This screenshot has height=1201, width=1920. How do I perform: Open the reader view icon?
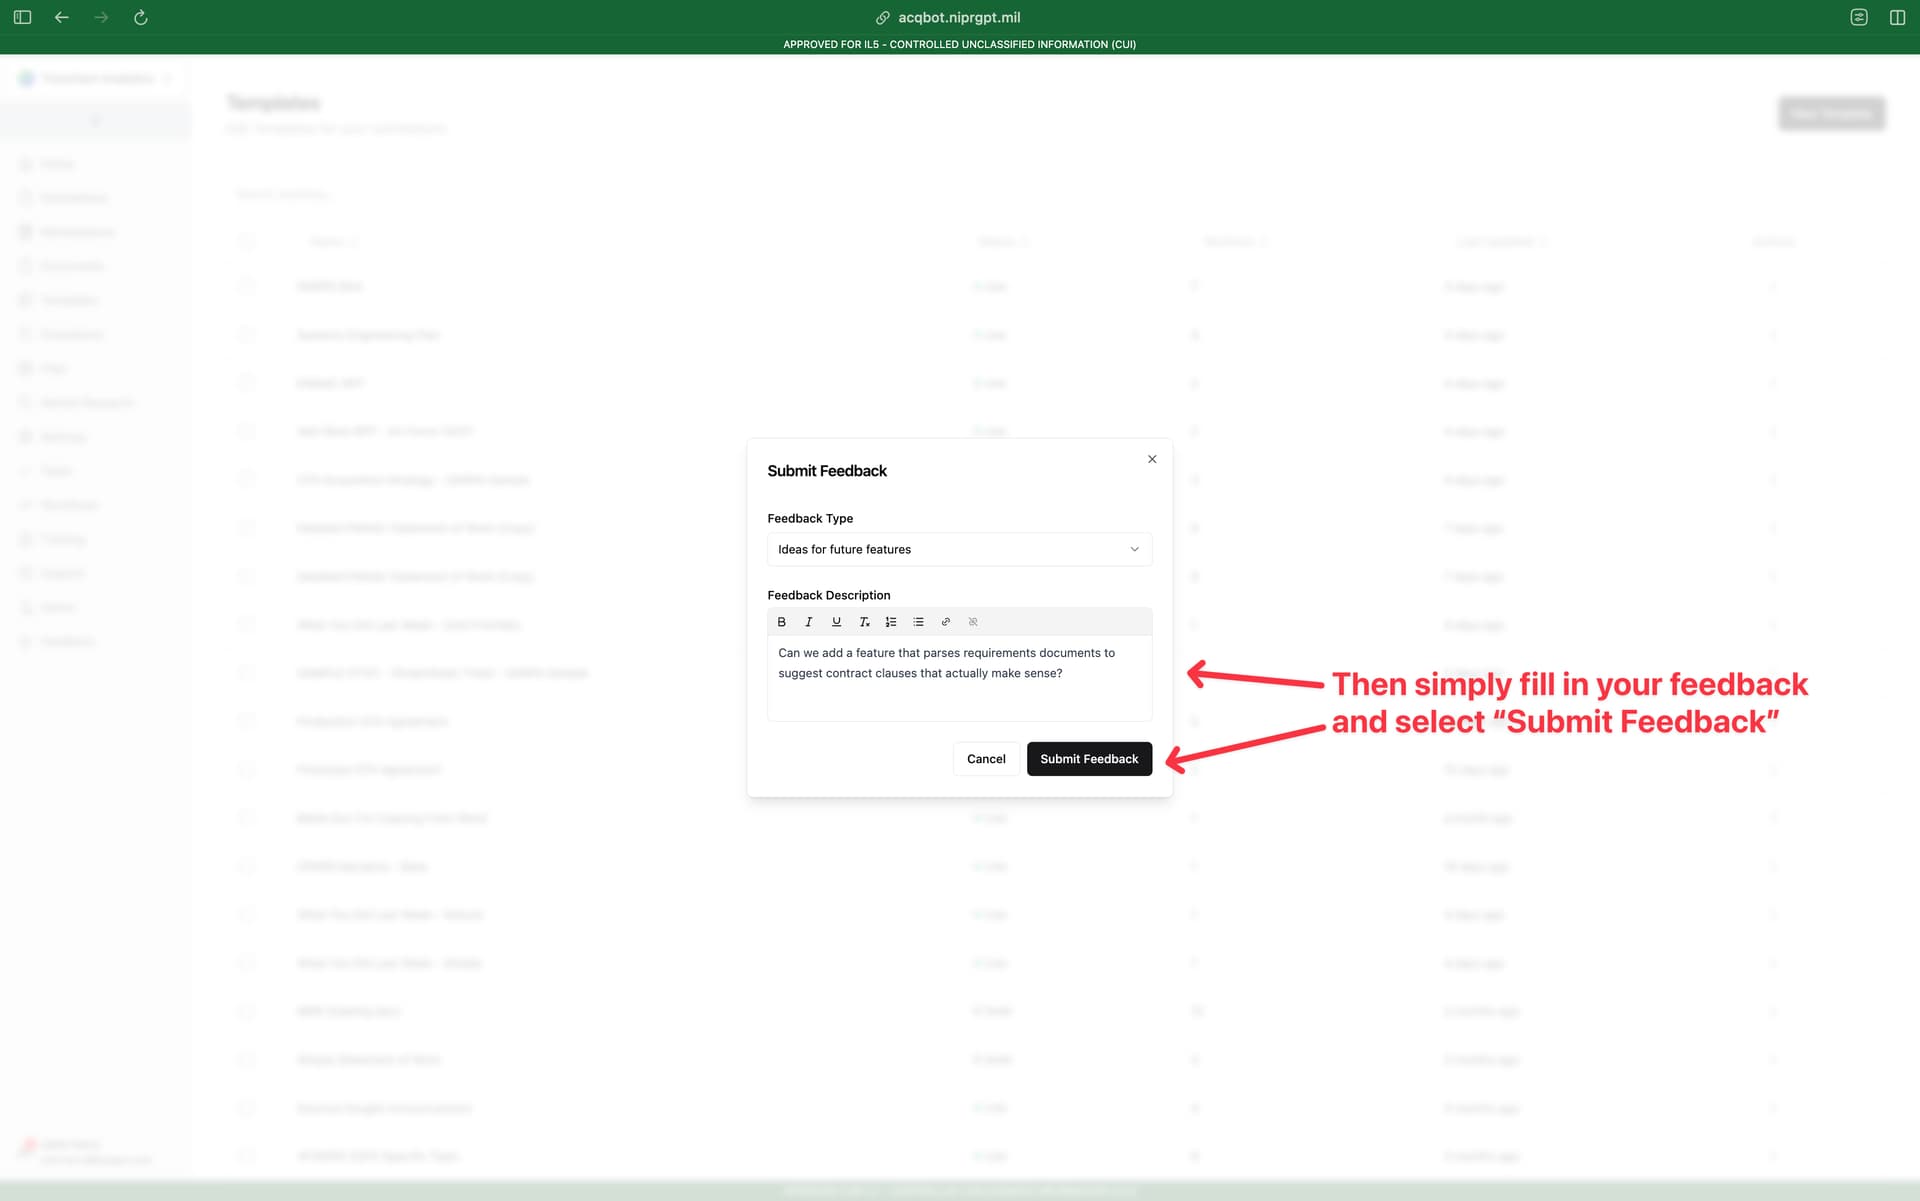1859,17
